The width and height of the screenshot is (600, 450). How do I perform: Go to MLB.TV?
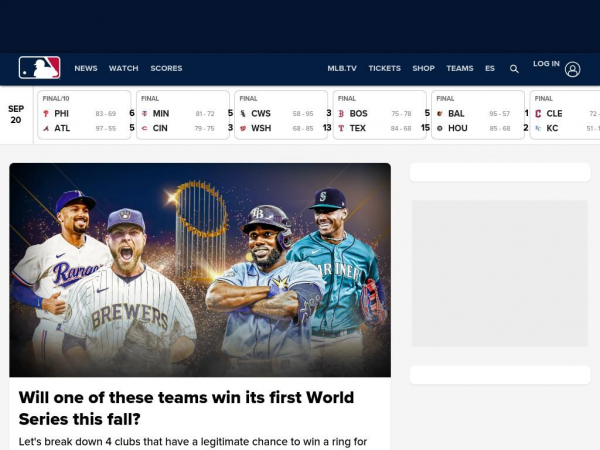(342, 68)
